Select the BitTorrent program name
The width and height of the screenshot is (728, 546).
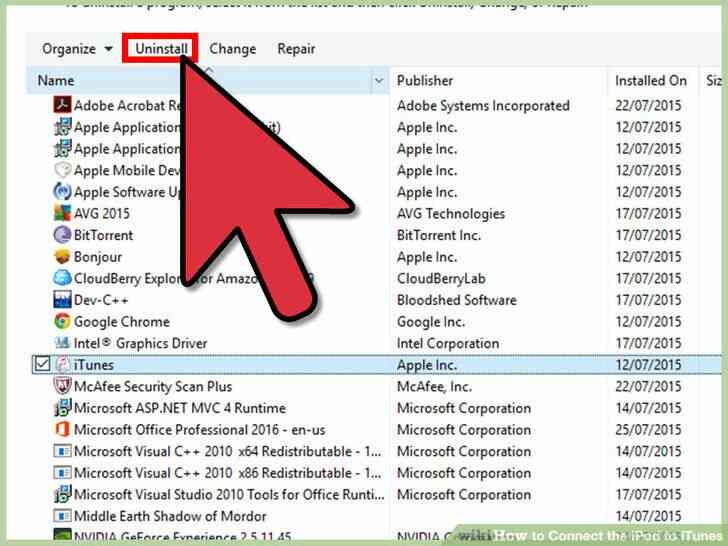click(104, 235)
